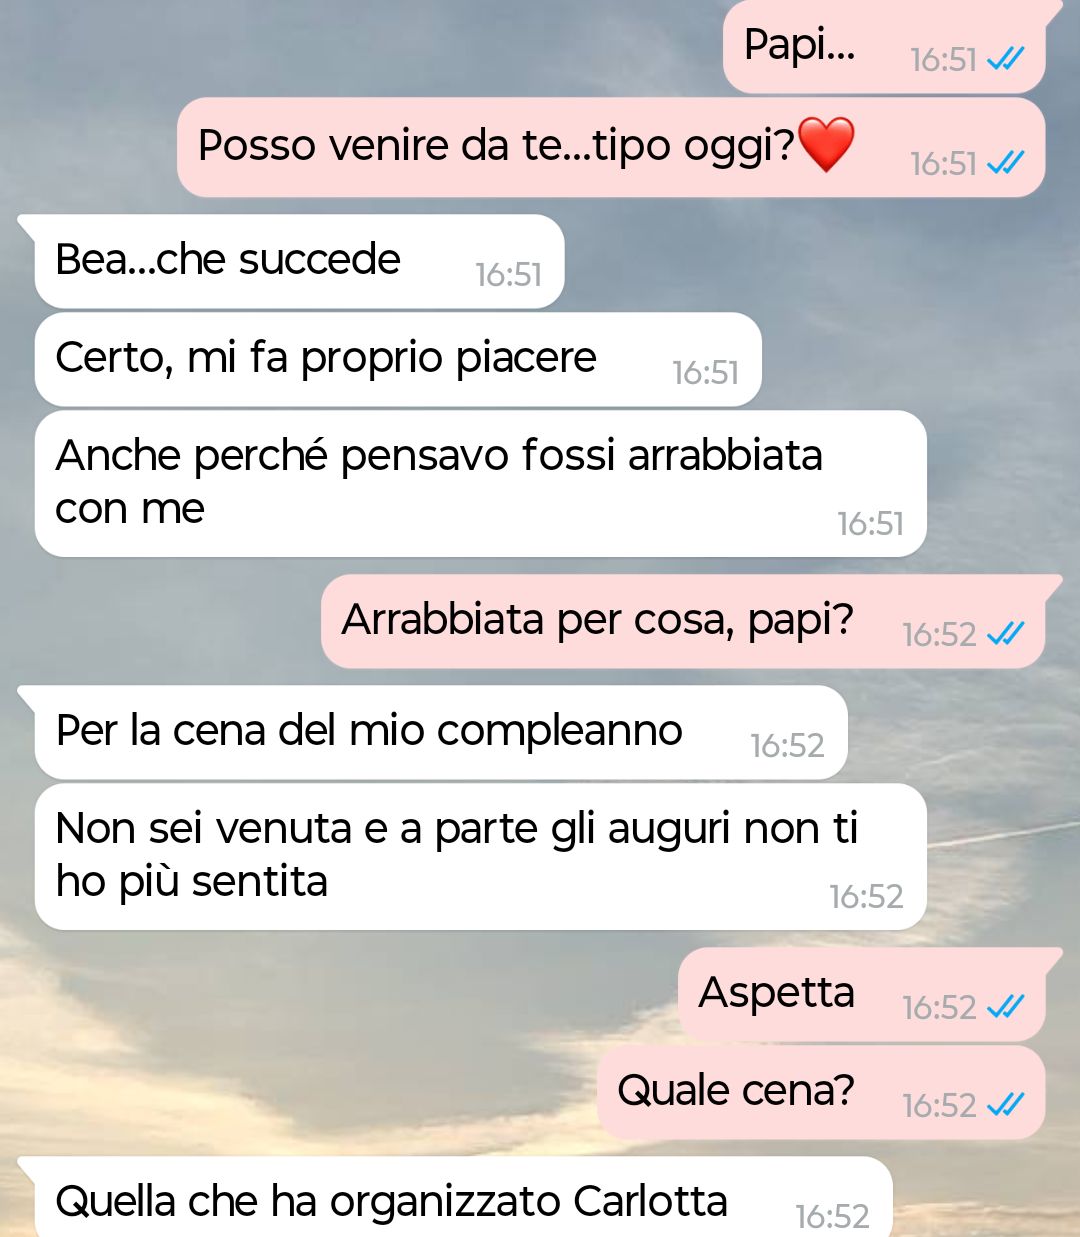
Task: Tap read checkmarks on 'Posso venire da te' message
Action: pos(1006,162)
